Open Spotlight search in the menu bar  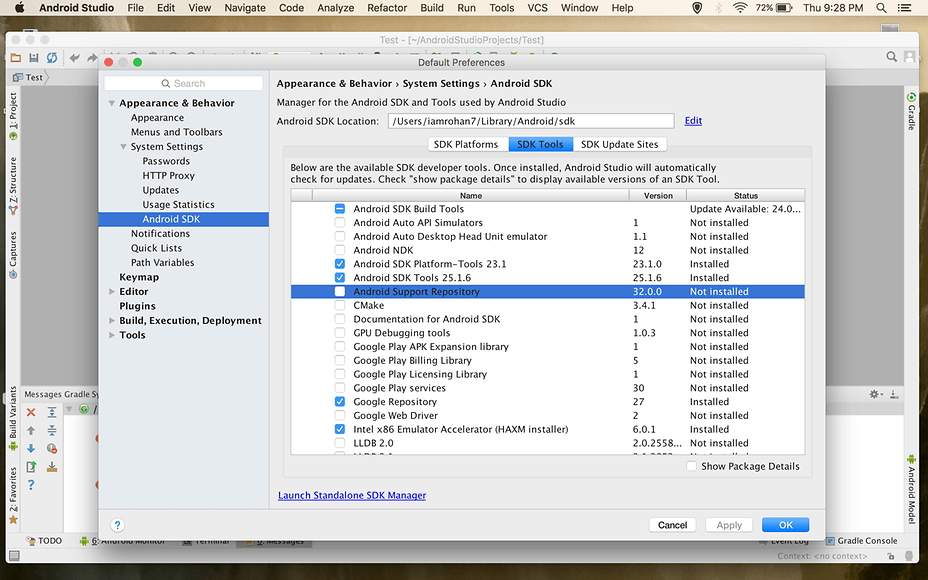tap(881, 8)
